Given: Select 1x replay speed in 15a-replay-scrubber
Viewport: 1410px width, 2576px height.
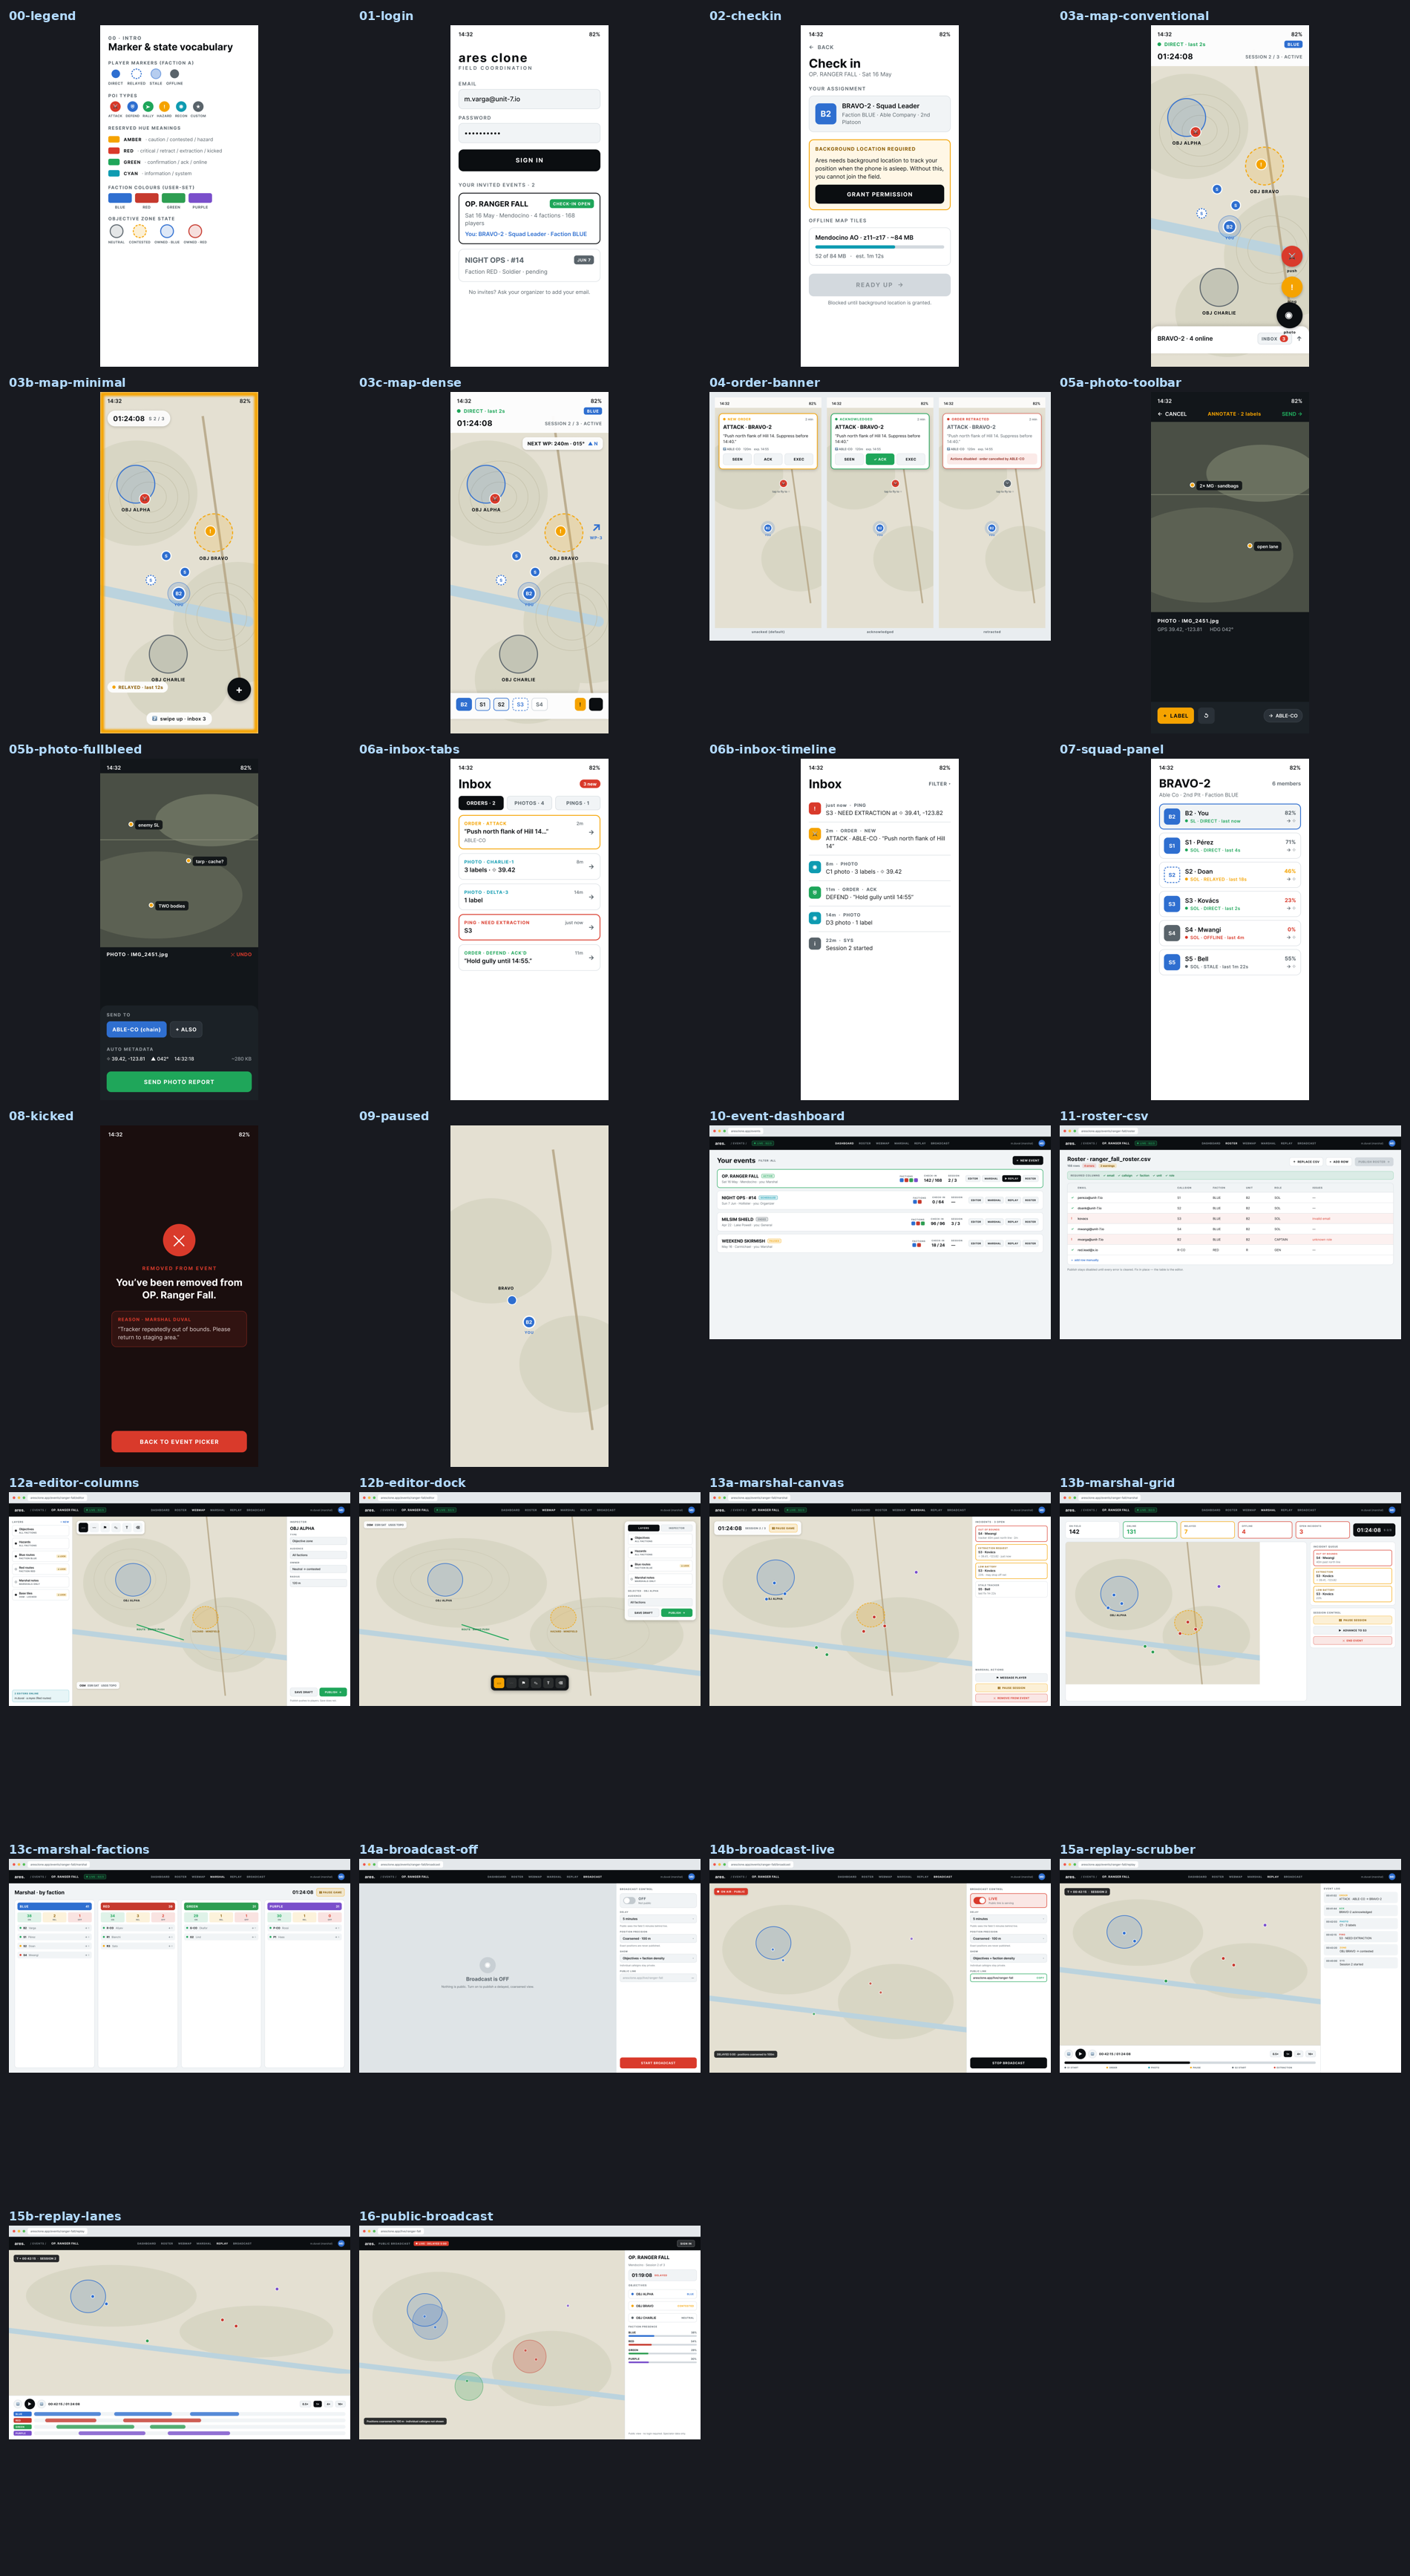Looking at the screenshot, I should click(x=1288, y=2054).
